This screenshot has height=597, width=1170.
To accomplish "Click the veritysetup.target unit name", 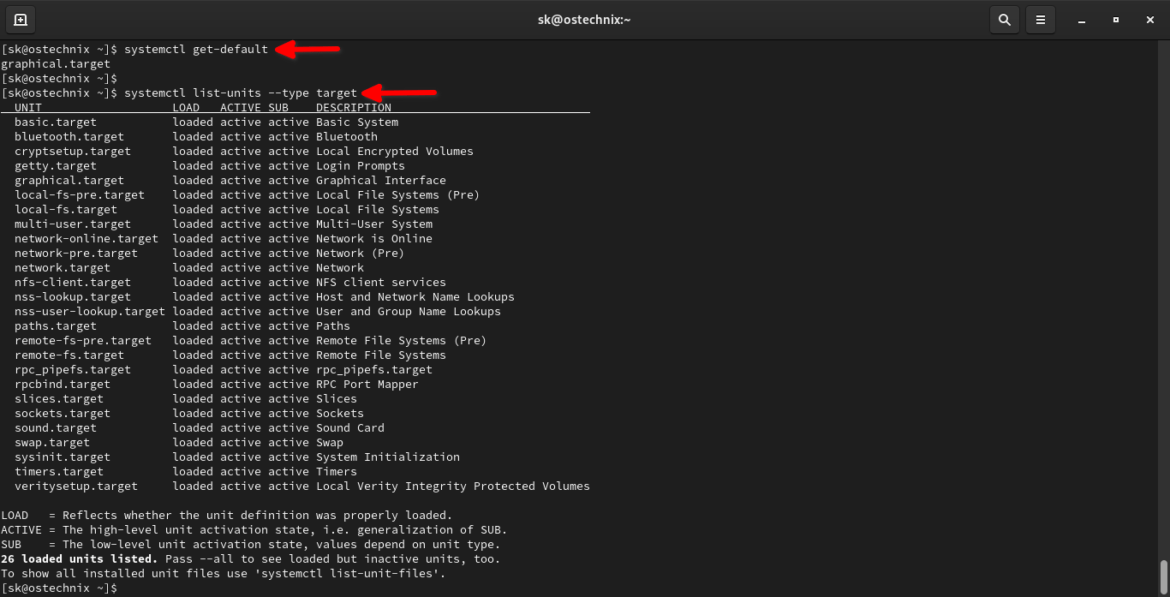I will click(x=76, y=486).
